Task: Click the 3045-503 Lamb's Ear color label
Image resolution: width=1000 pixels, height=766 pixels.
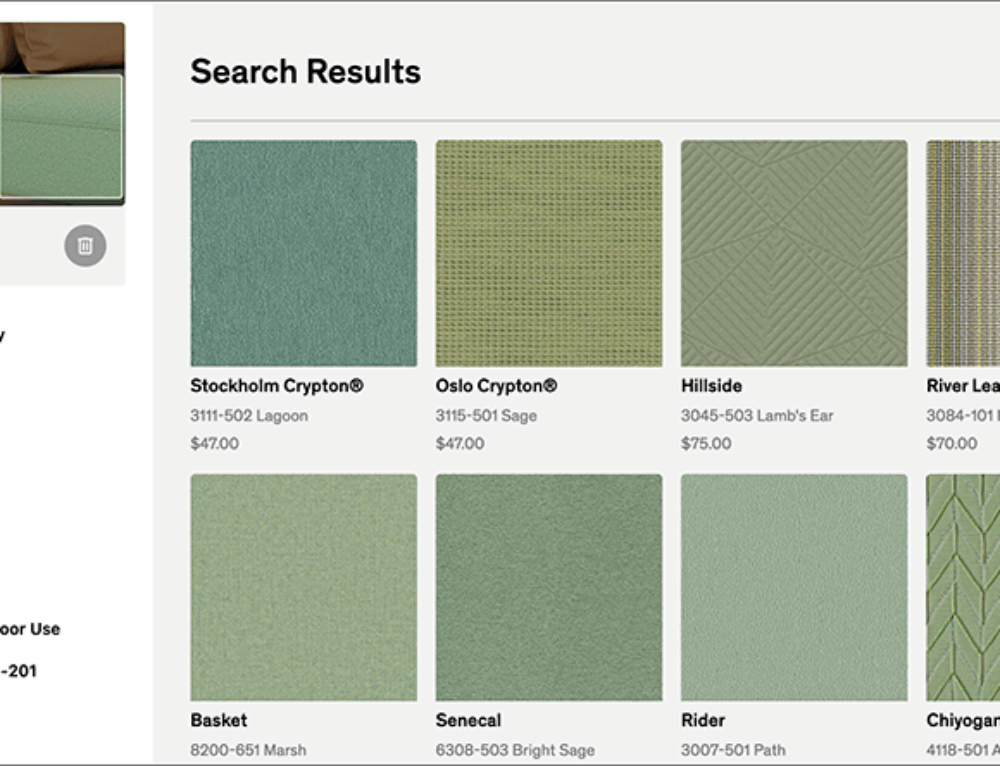Action: 757,415
